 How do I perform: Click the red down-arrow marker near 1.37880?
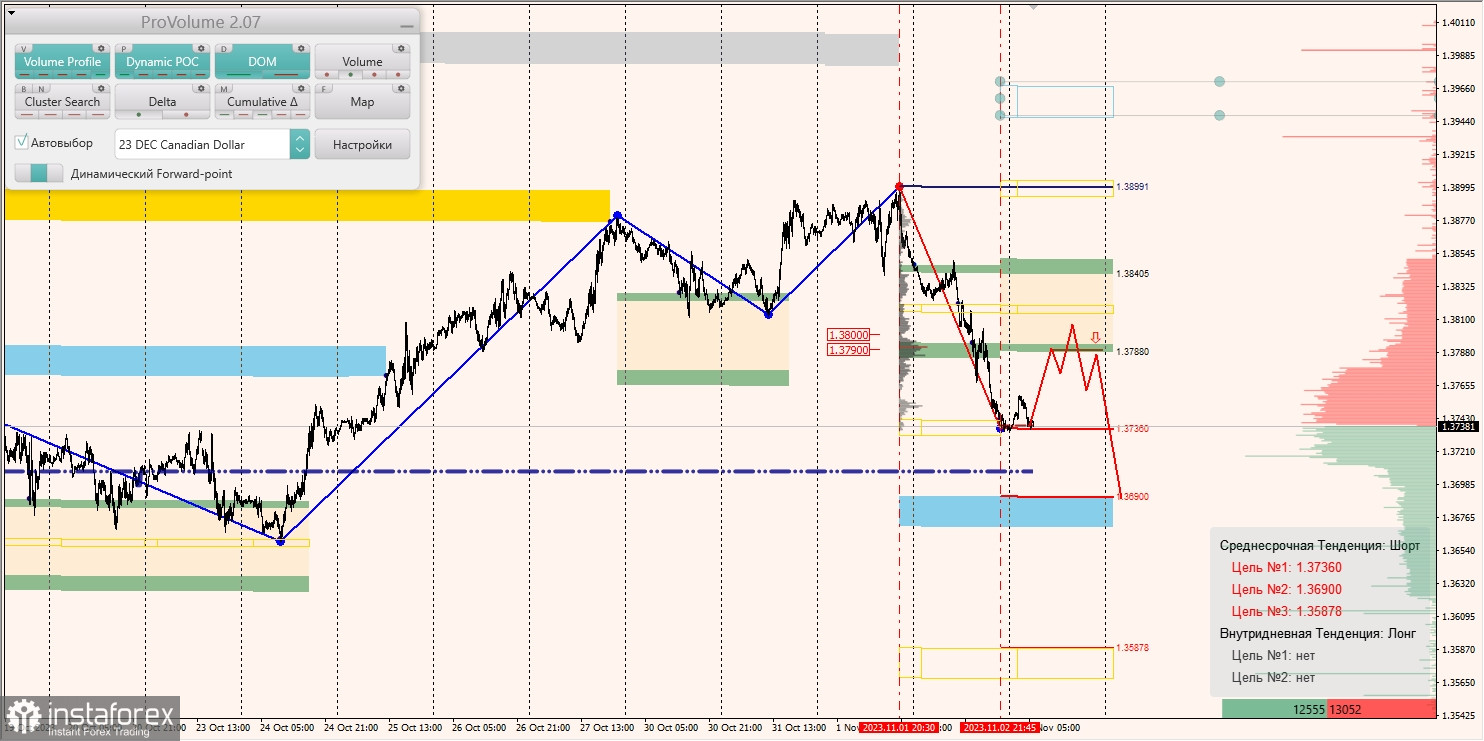coord(1095,337)
